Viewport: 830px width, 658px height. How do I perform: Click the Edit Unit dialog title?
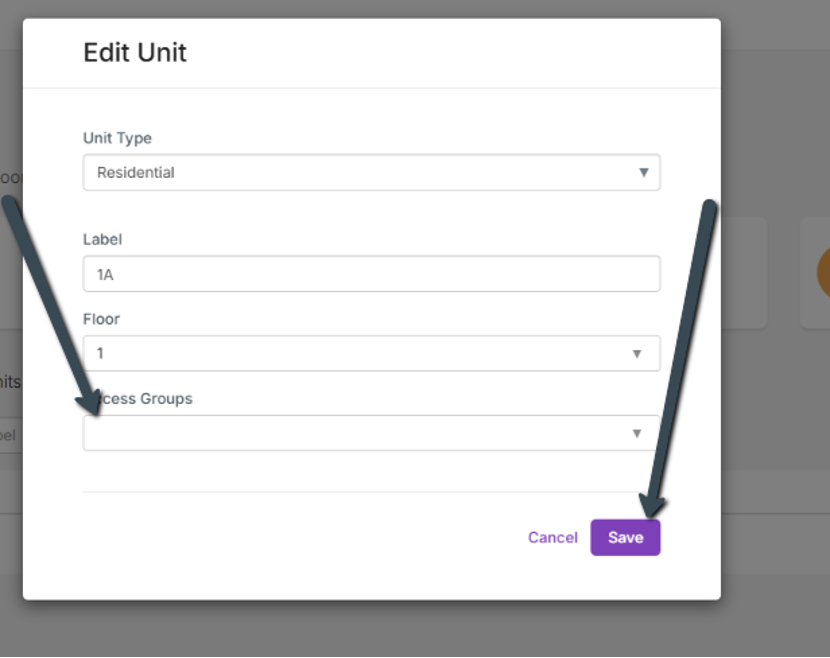(135, 52)
